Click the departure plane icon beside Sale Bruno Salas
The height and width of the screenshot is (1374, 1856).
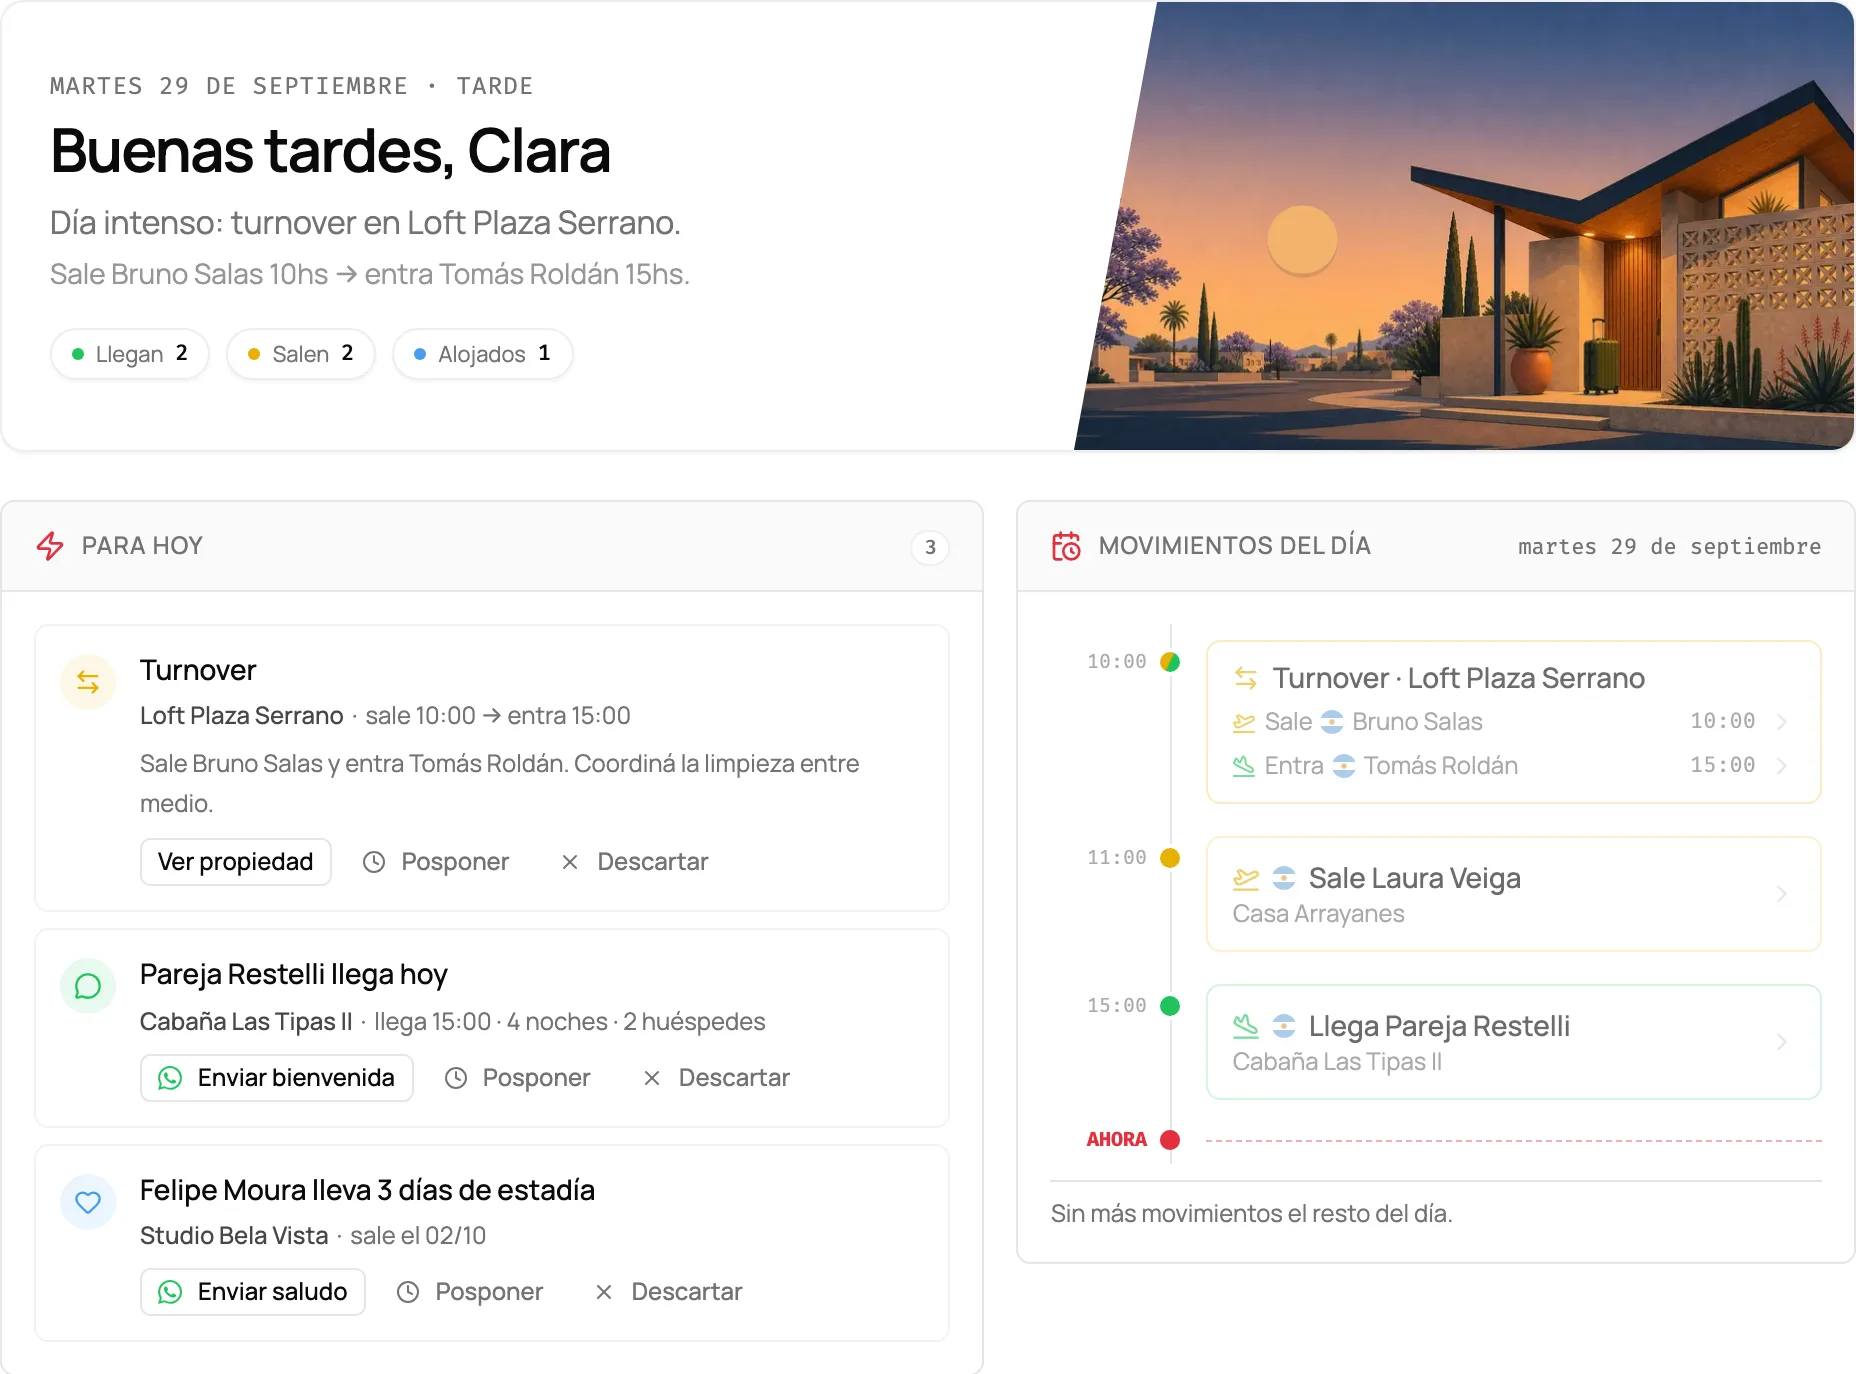1244,722
